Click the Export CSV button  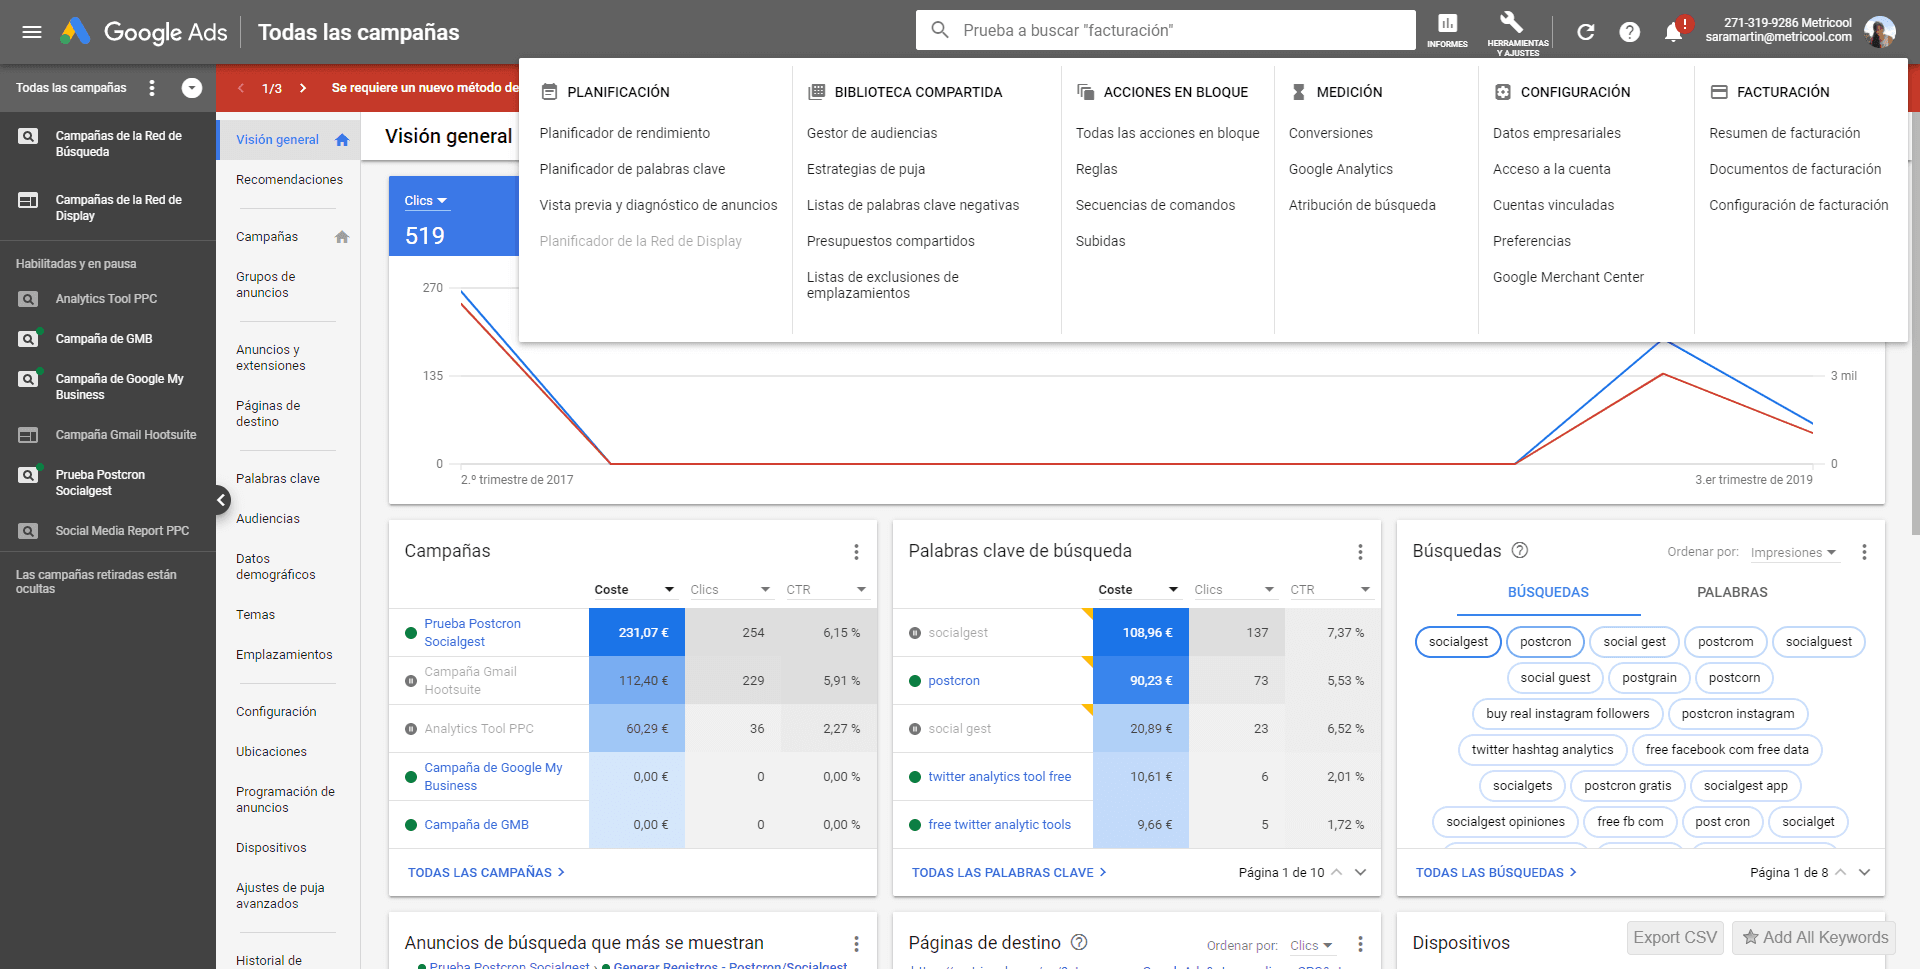1674,937
